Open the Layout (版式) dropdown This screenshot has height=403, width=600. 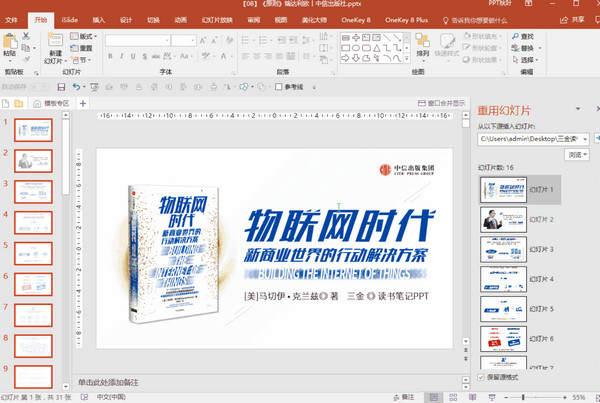(84, 36)
